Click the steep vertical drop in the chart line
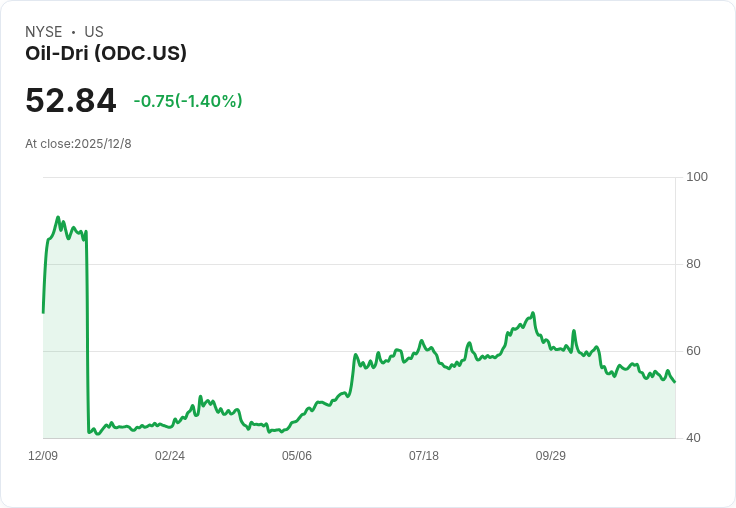The image size is (736, 508). [x=88, y=330]
